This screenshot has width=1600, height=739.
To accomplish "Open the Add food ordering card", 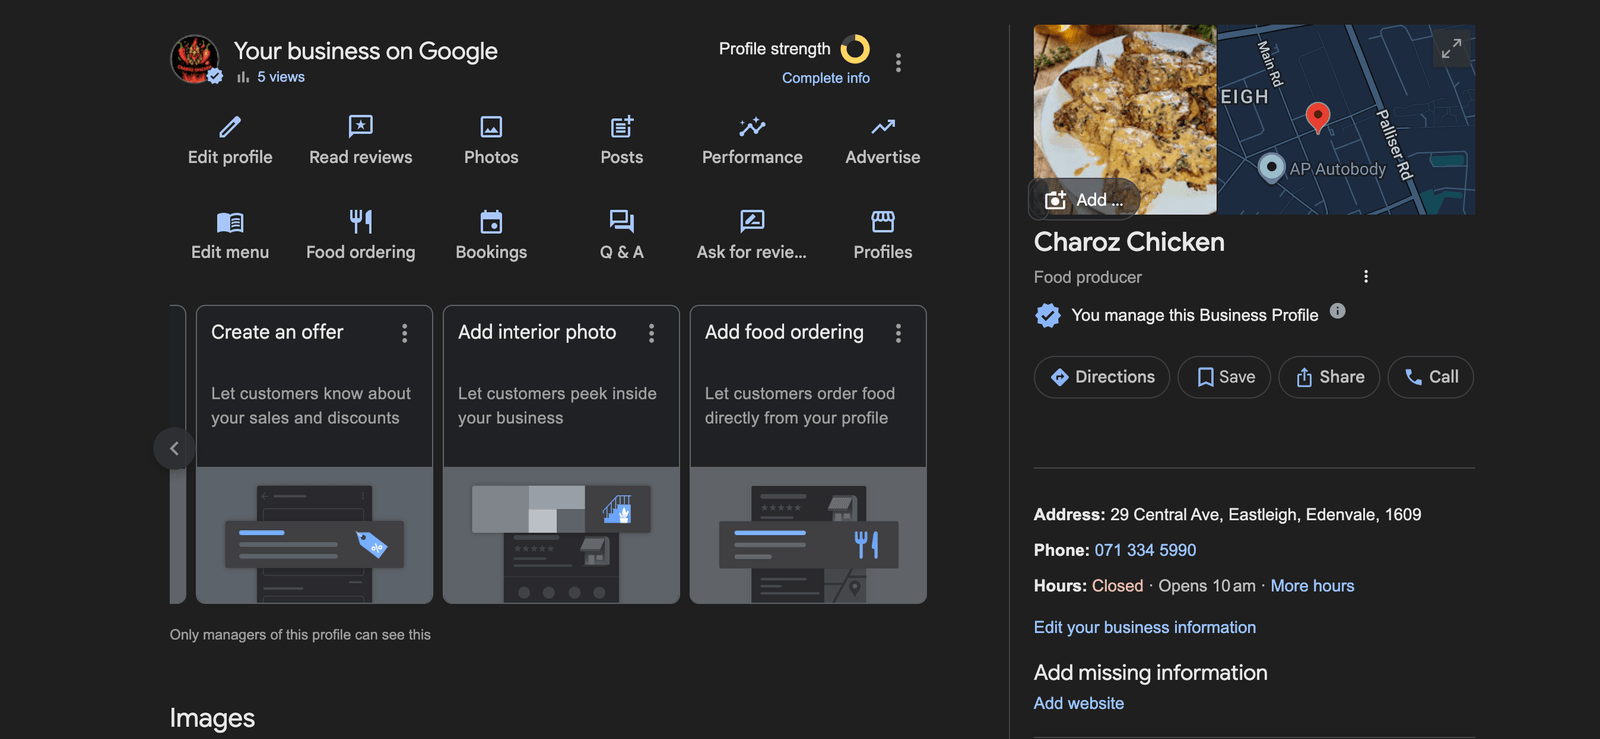I will [808, 454].
